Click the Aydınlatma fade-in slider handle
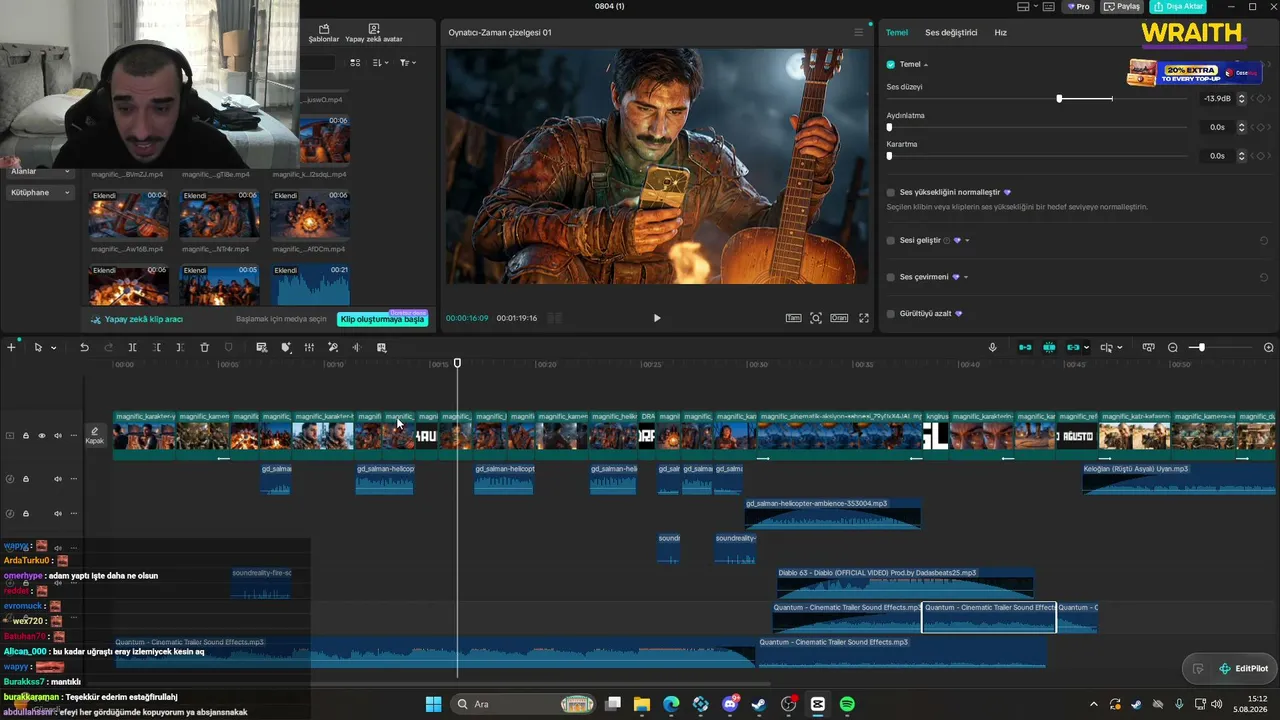1280x720 pixels. (889, 127)
